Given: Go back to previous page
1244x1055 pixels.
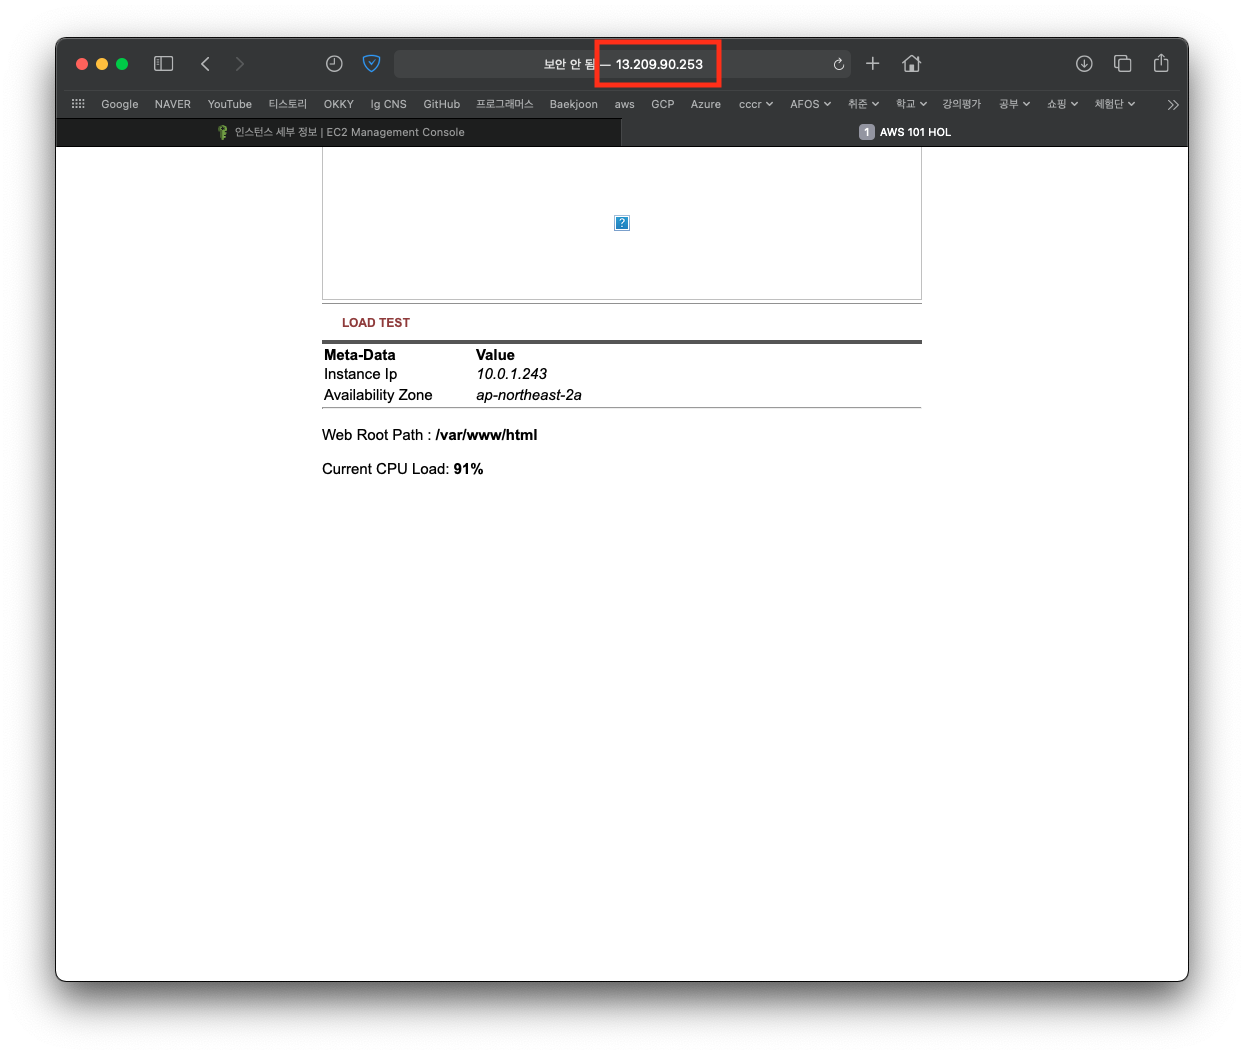Looking at the screenshot, I should [205, 64].
